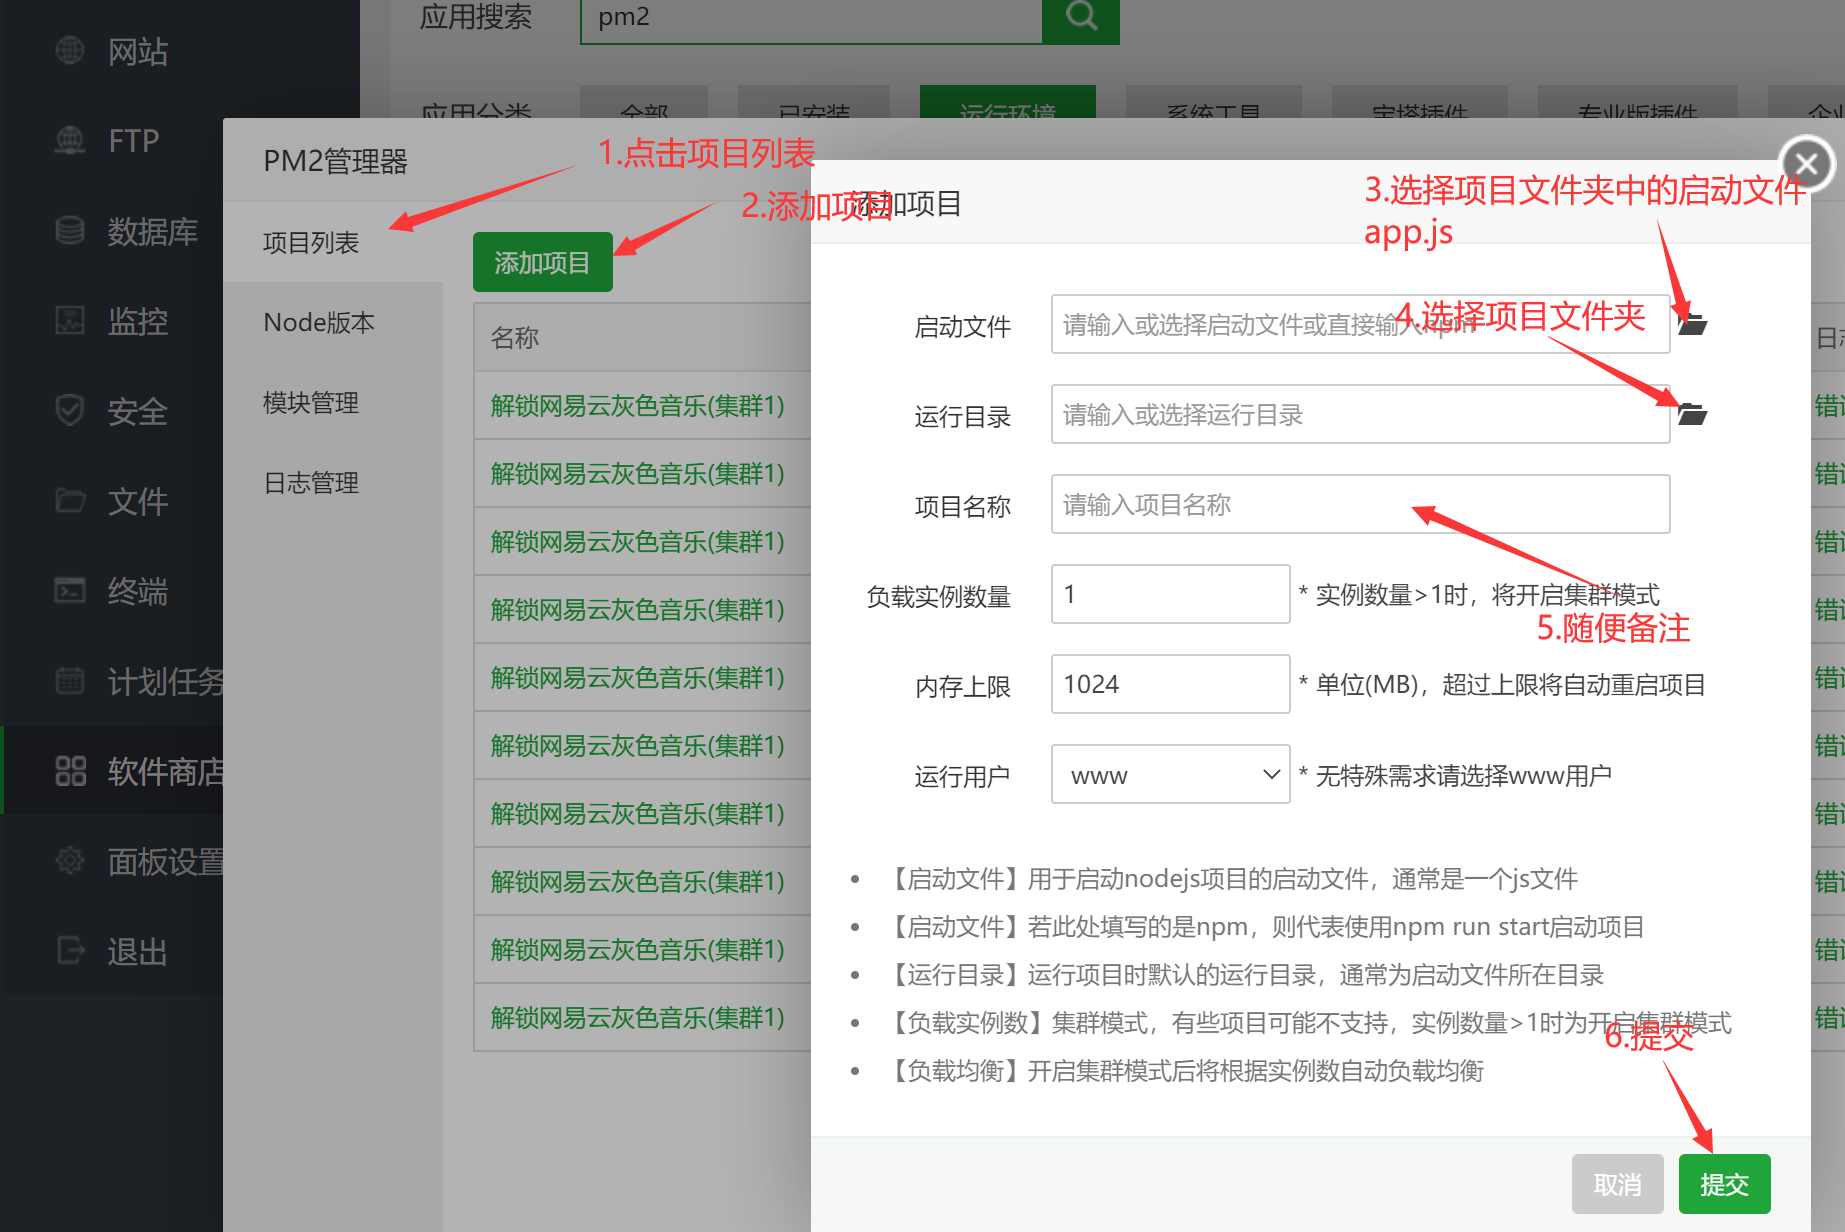
Task: Click the search magnifier icon
Action: tap(1081, 16)
